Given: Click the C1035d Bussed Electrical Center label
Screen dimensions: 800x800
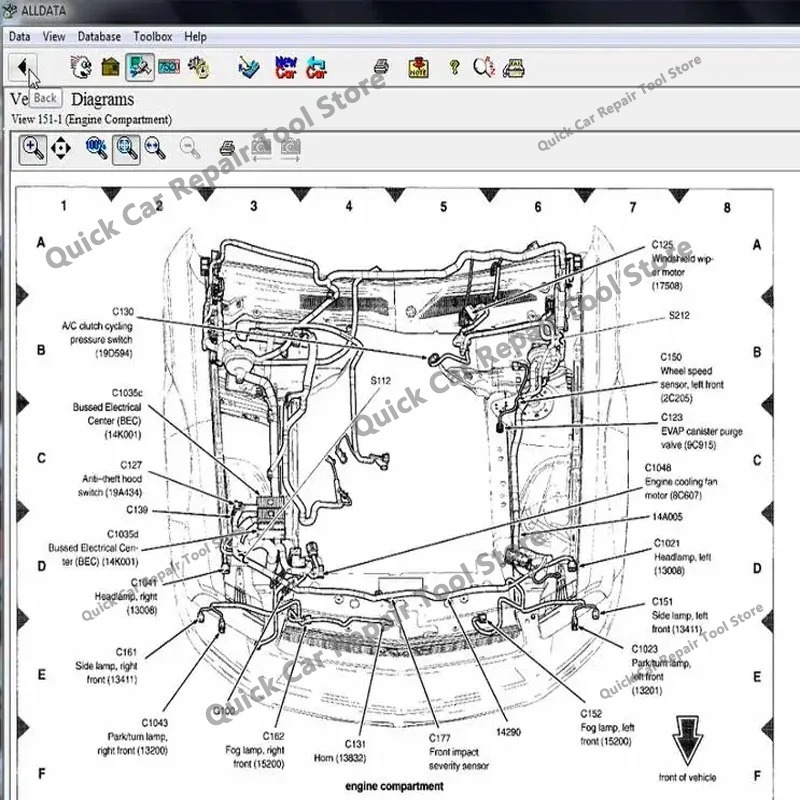Looking at the screenshot, I should coord(93,547).
